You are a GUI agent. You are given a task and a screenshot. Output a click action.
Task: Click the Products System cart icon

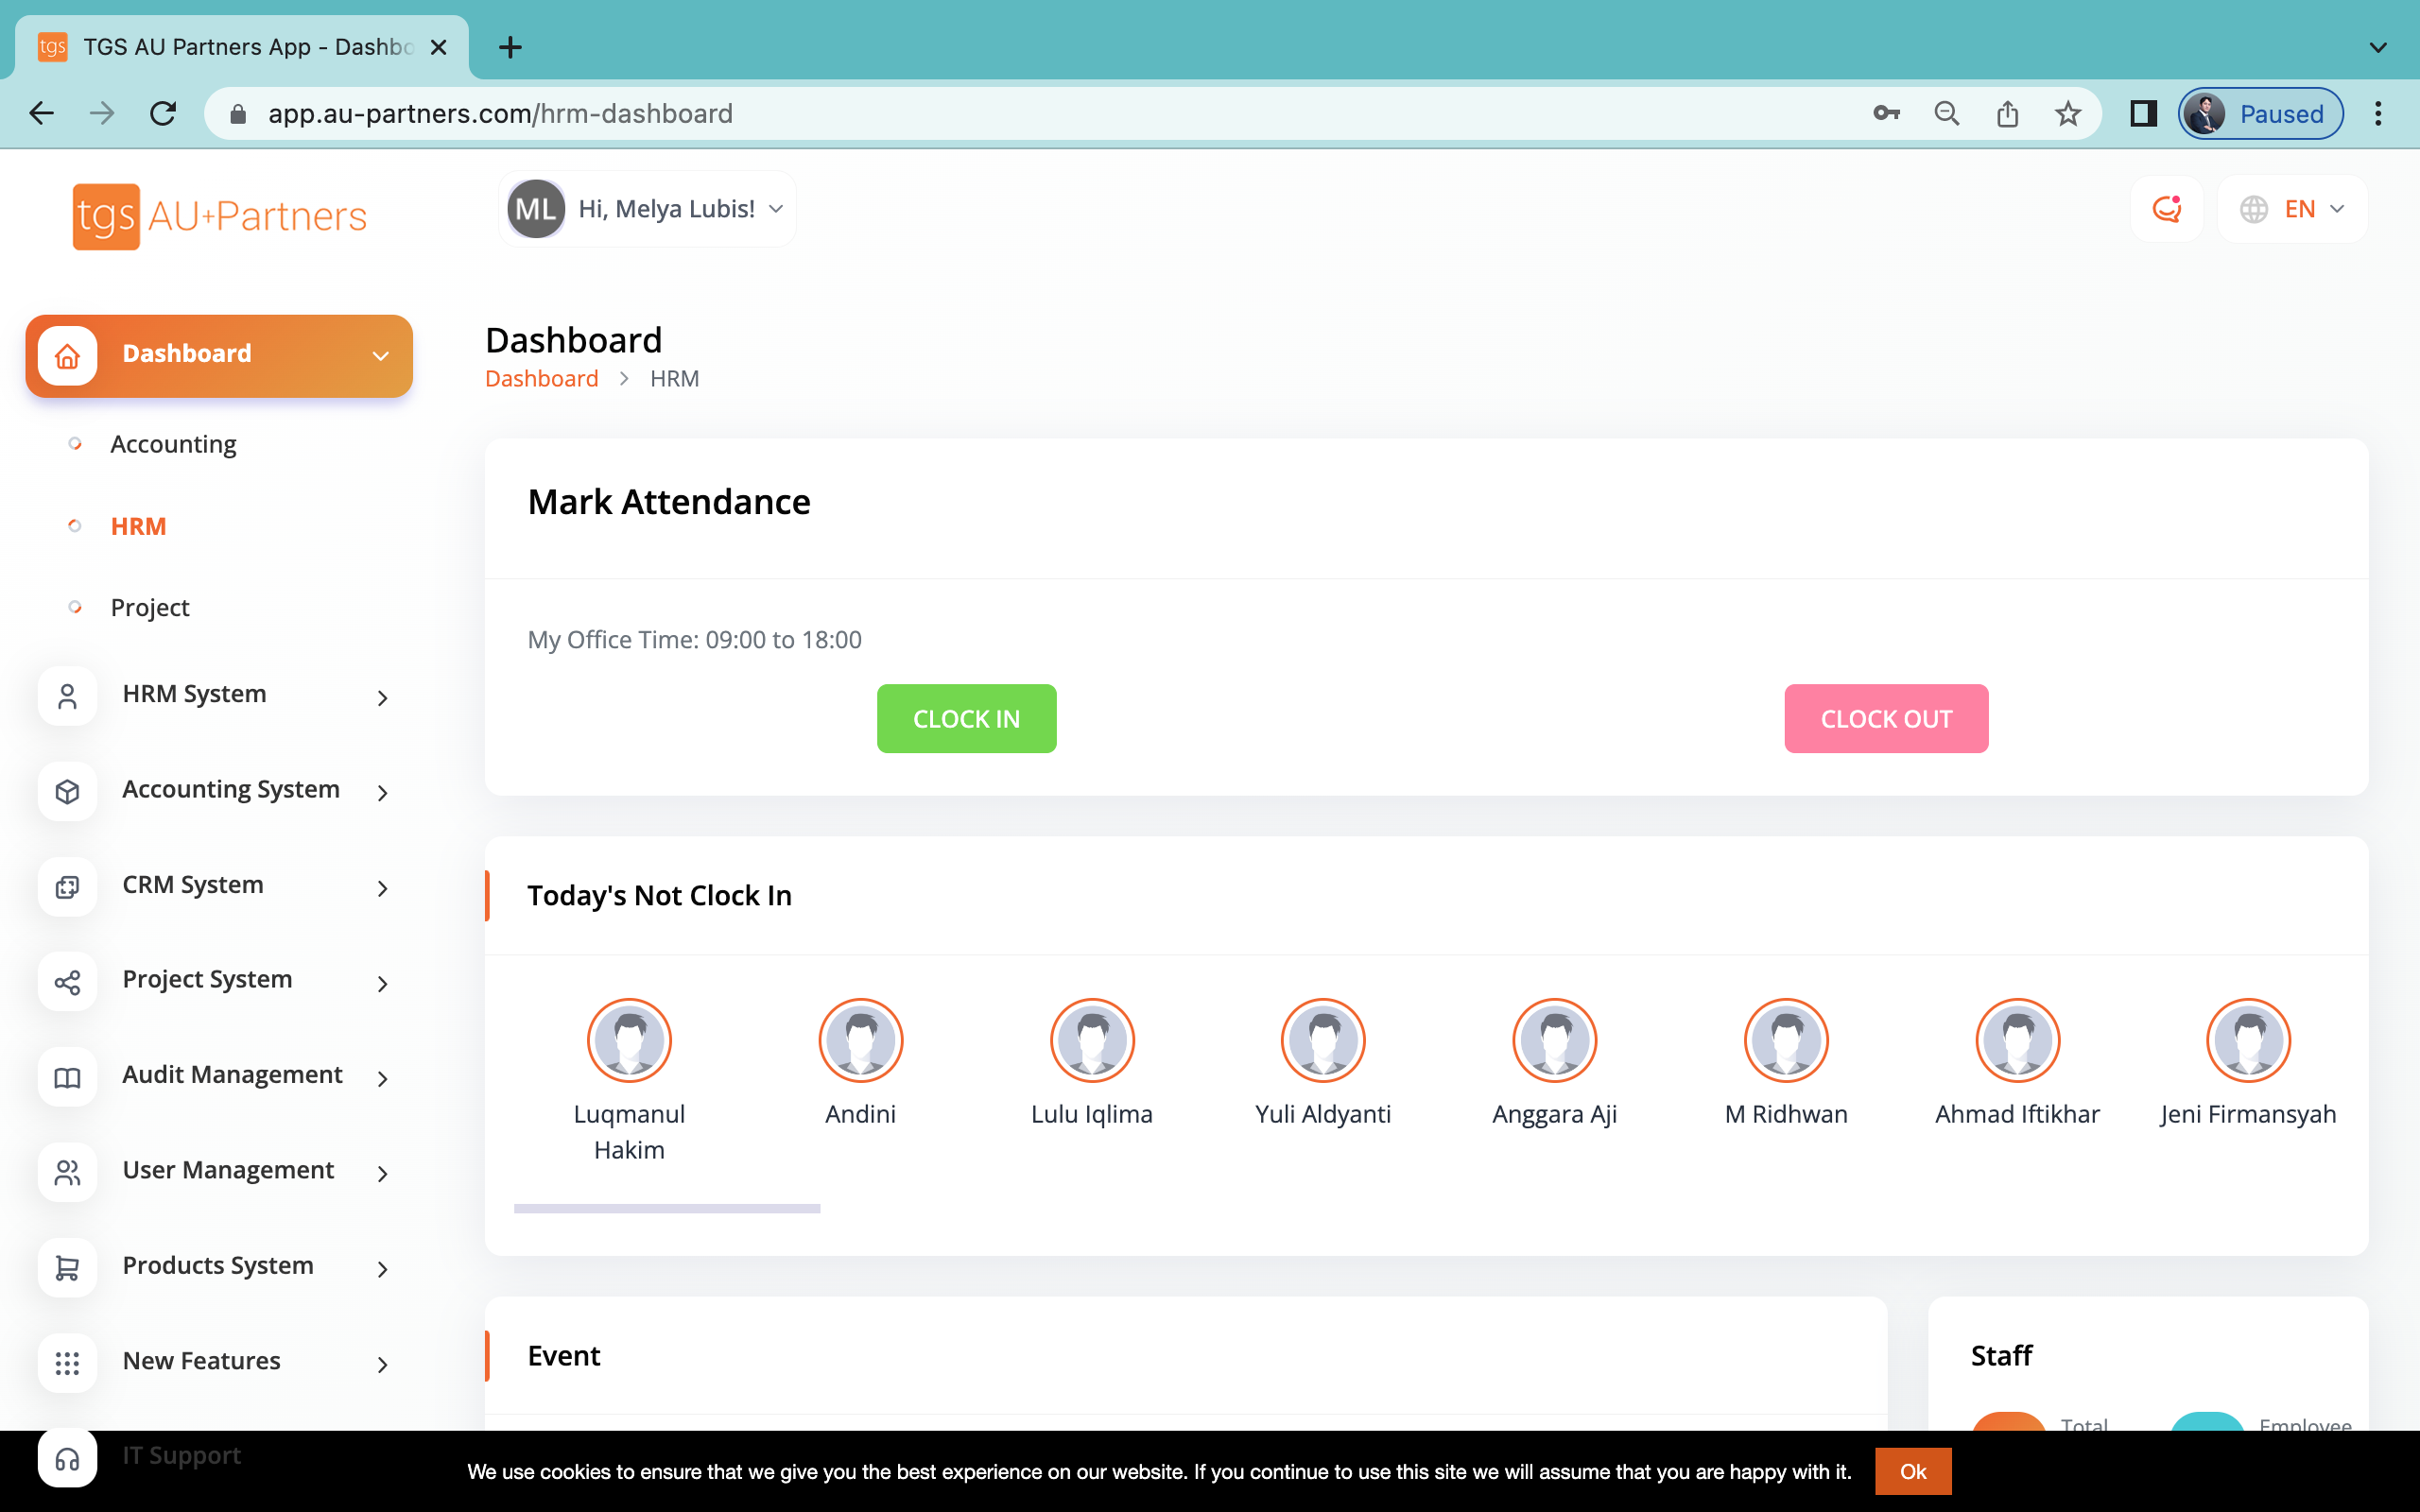click(x=67, y=1268)
